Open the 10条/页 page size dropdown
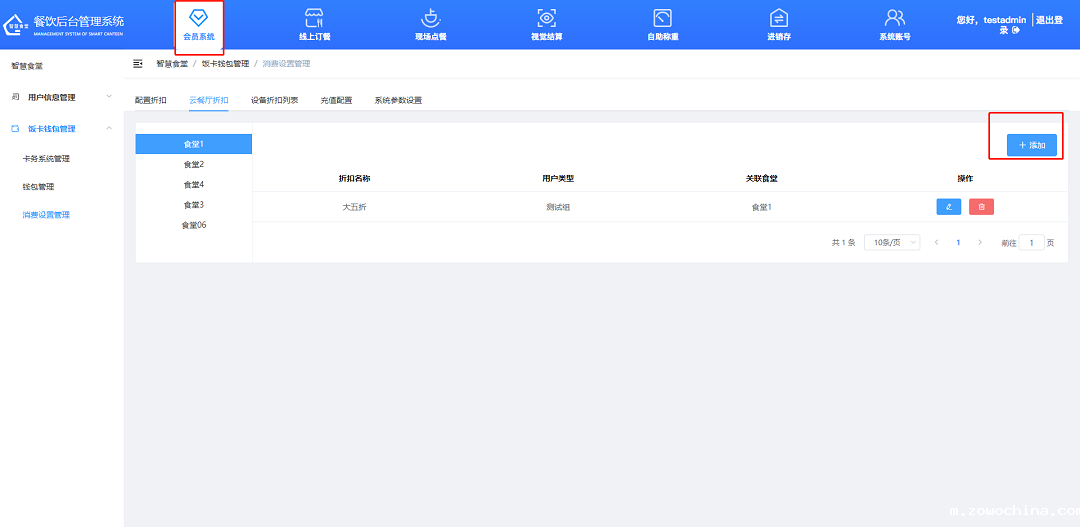Image resolution: width=1080 pixels, height=527 pixels. coord(891,243)
